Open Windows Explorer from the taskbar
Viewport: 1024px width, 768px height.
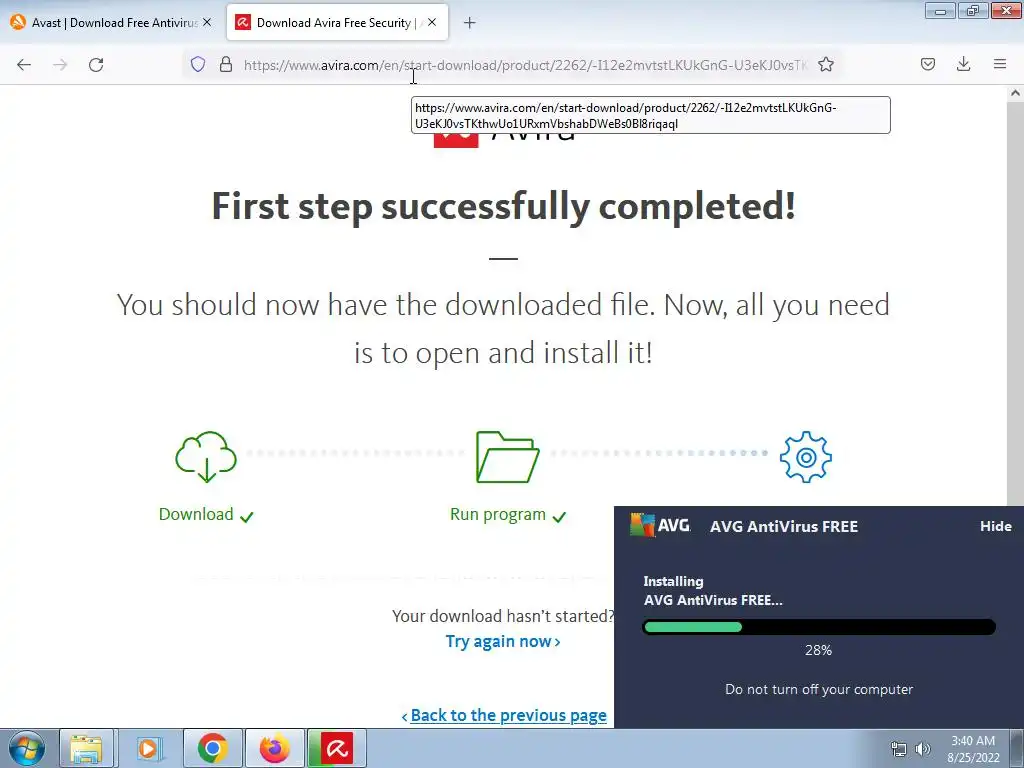(x=87, y=748)
